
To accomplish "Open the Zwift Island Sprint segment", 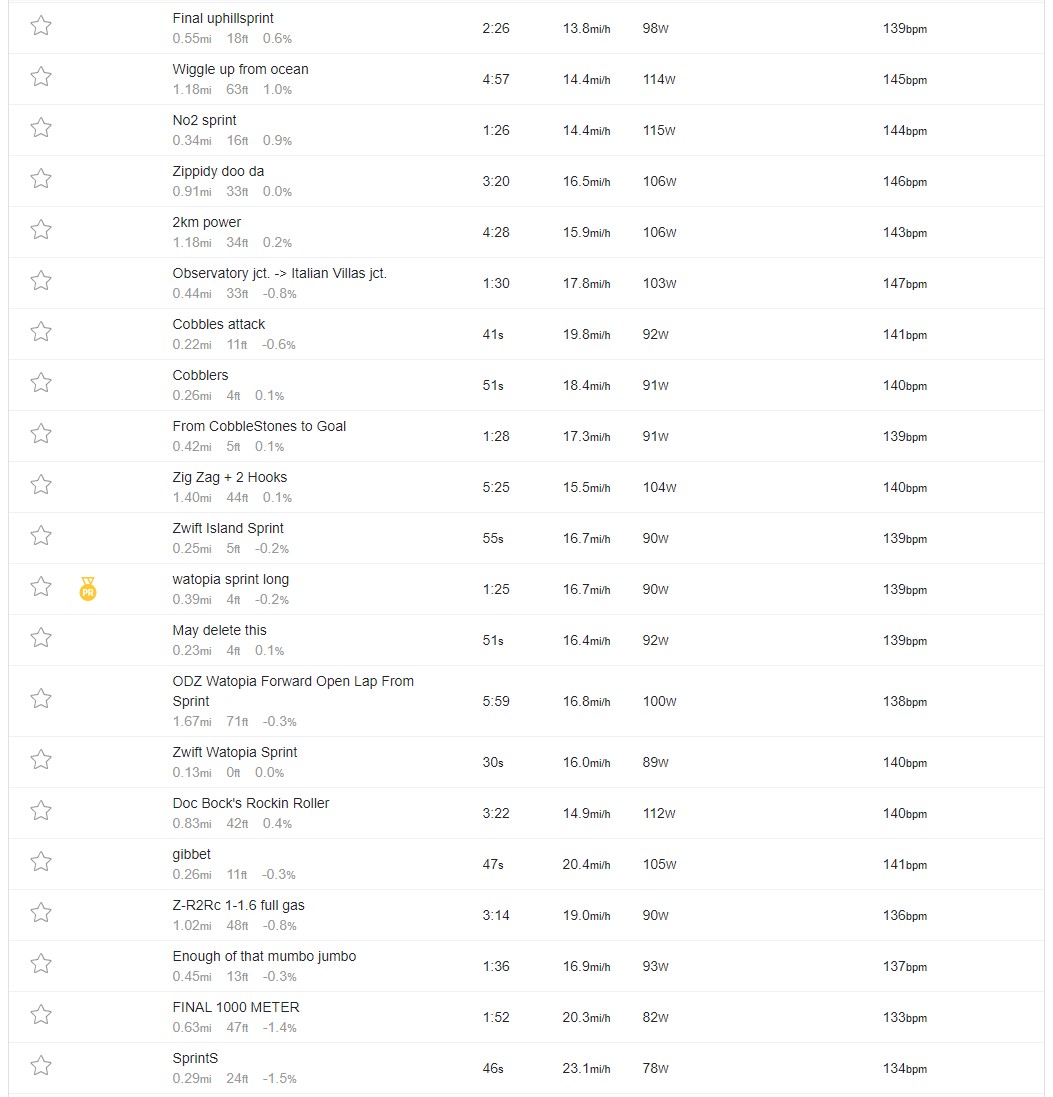I will pyautogui.click(x=228, y=528).
